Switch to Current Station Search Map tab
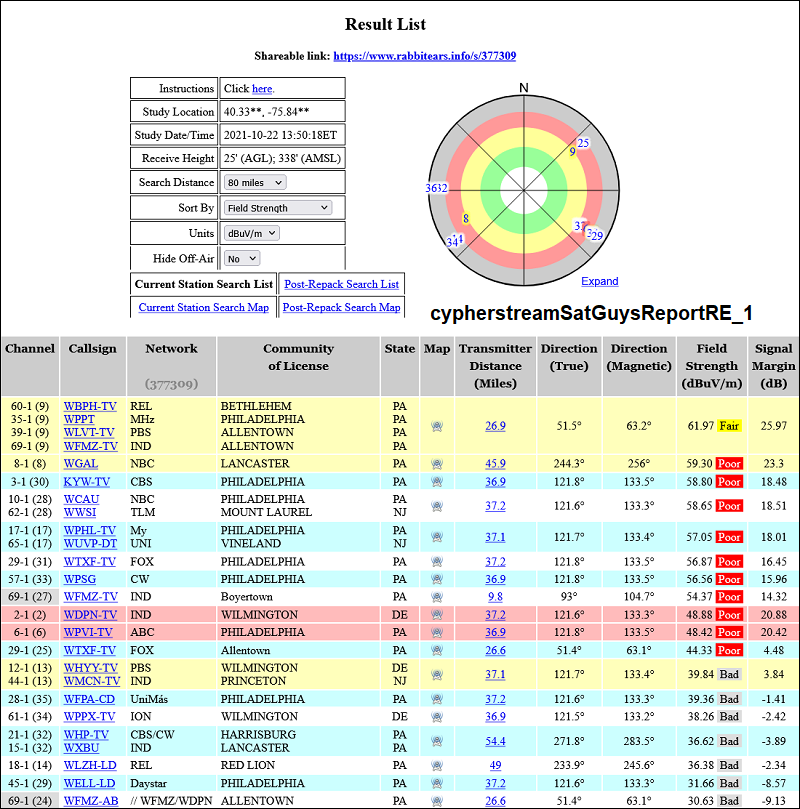The width and height of the screenshot is (800, 809). click(x=204, y=308)
